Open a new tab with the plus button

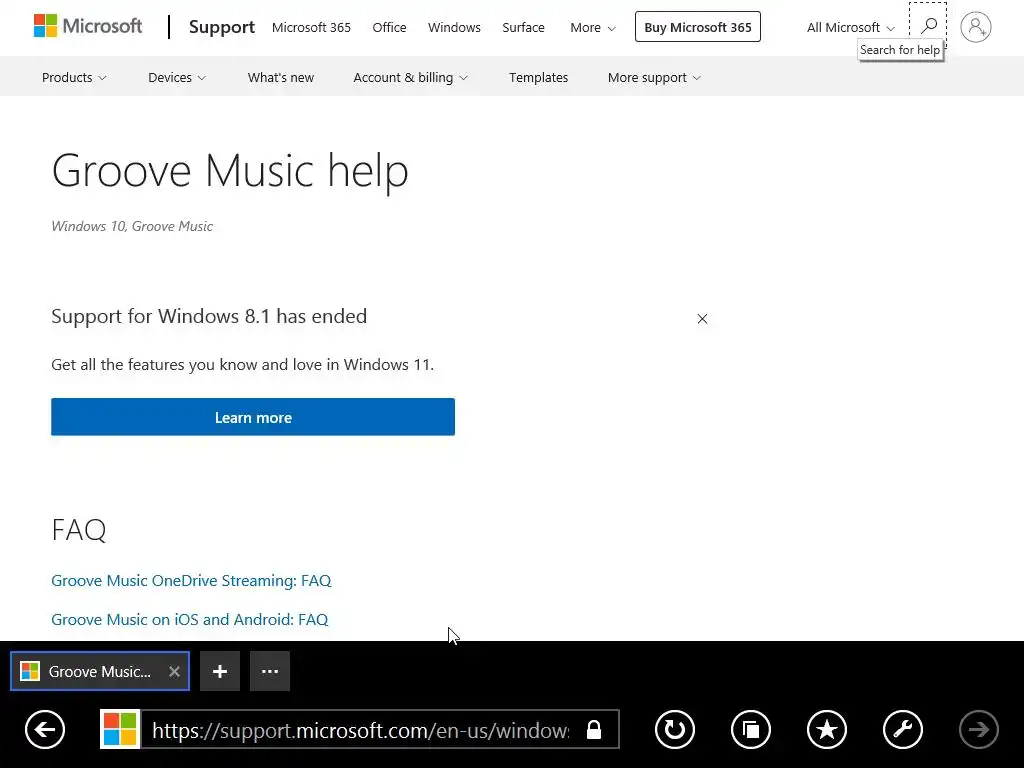[x=219, y=671]
